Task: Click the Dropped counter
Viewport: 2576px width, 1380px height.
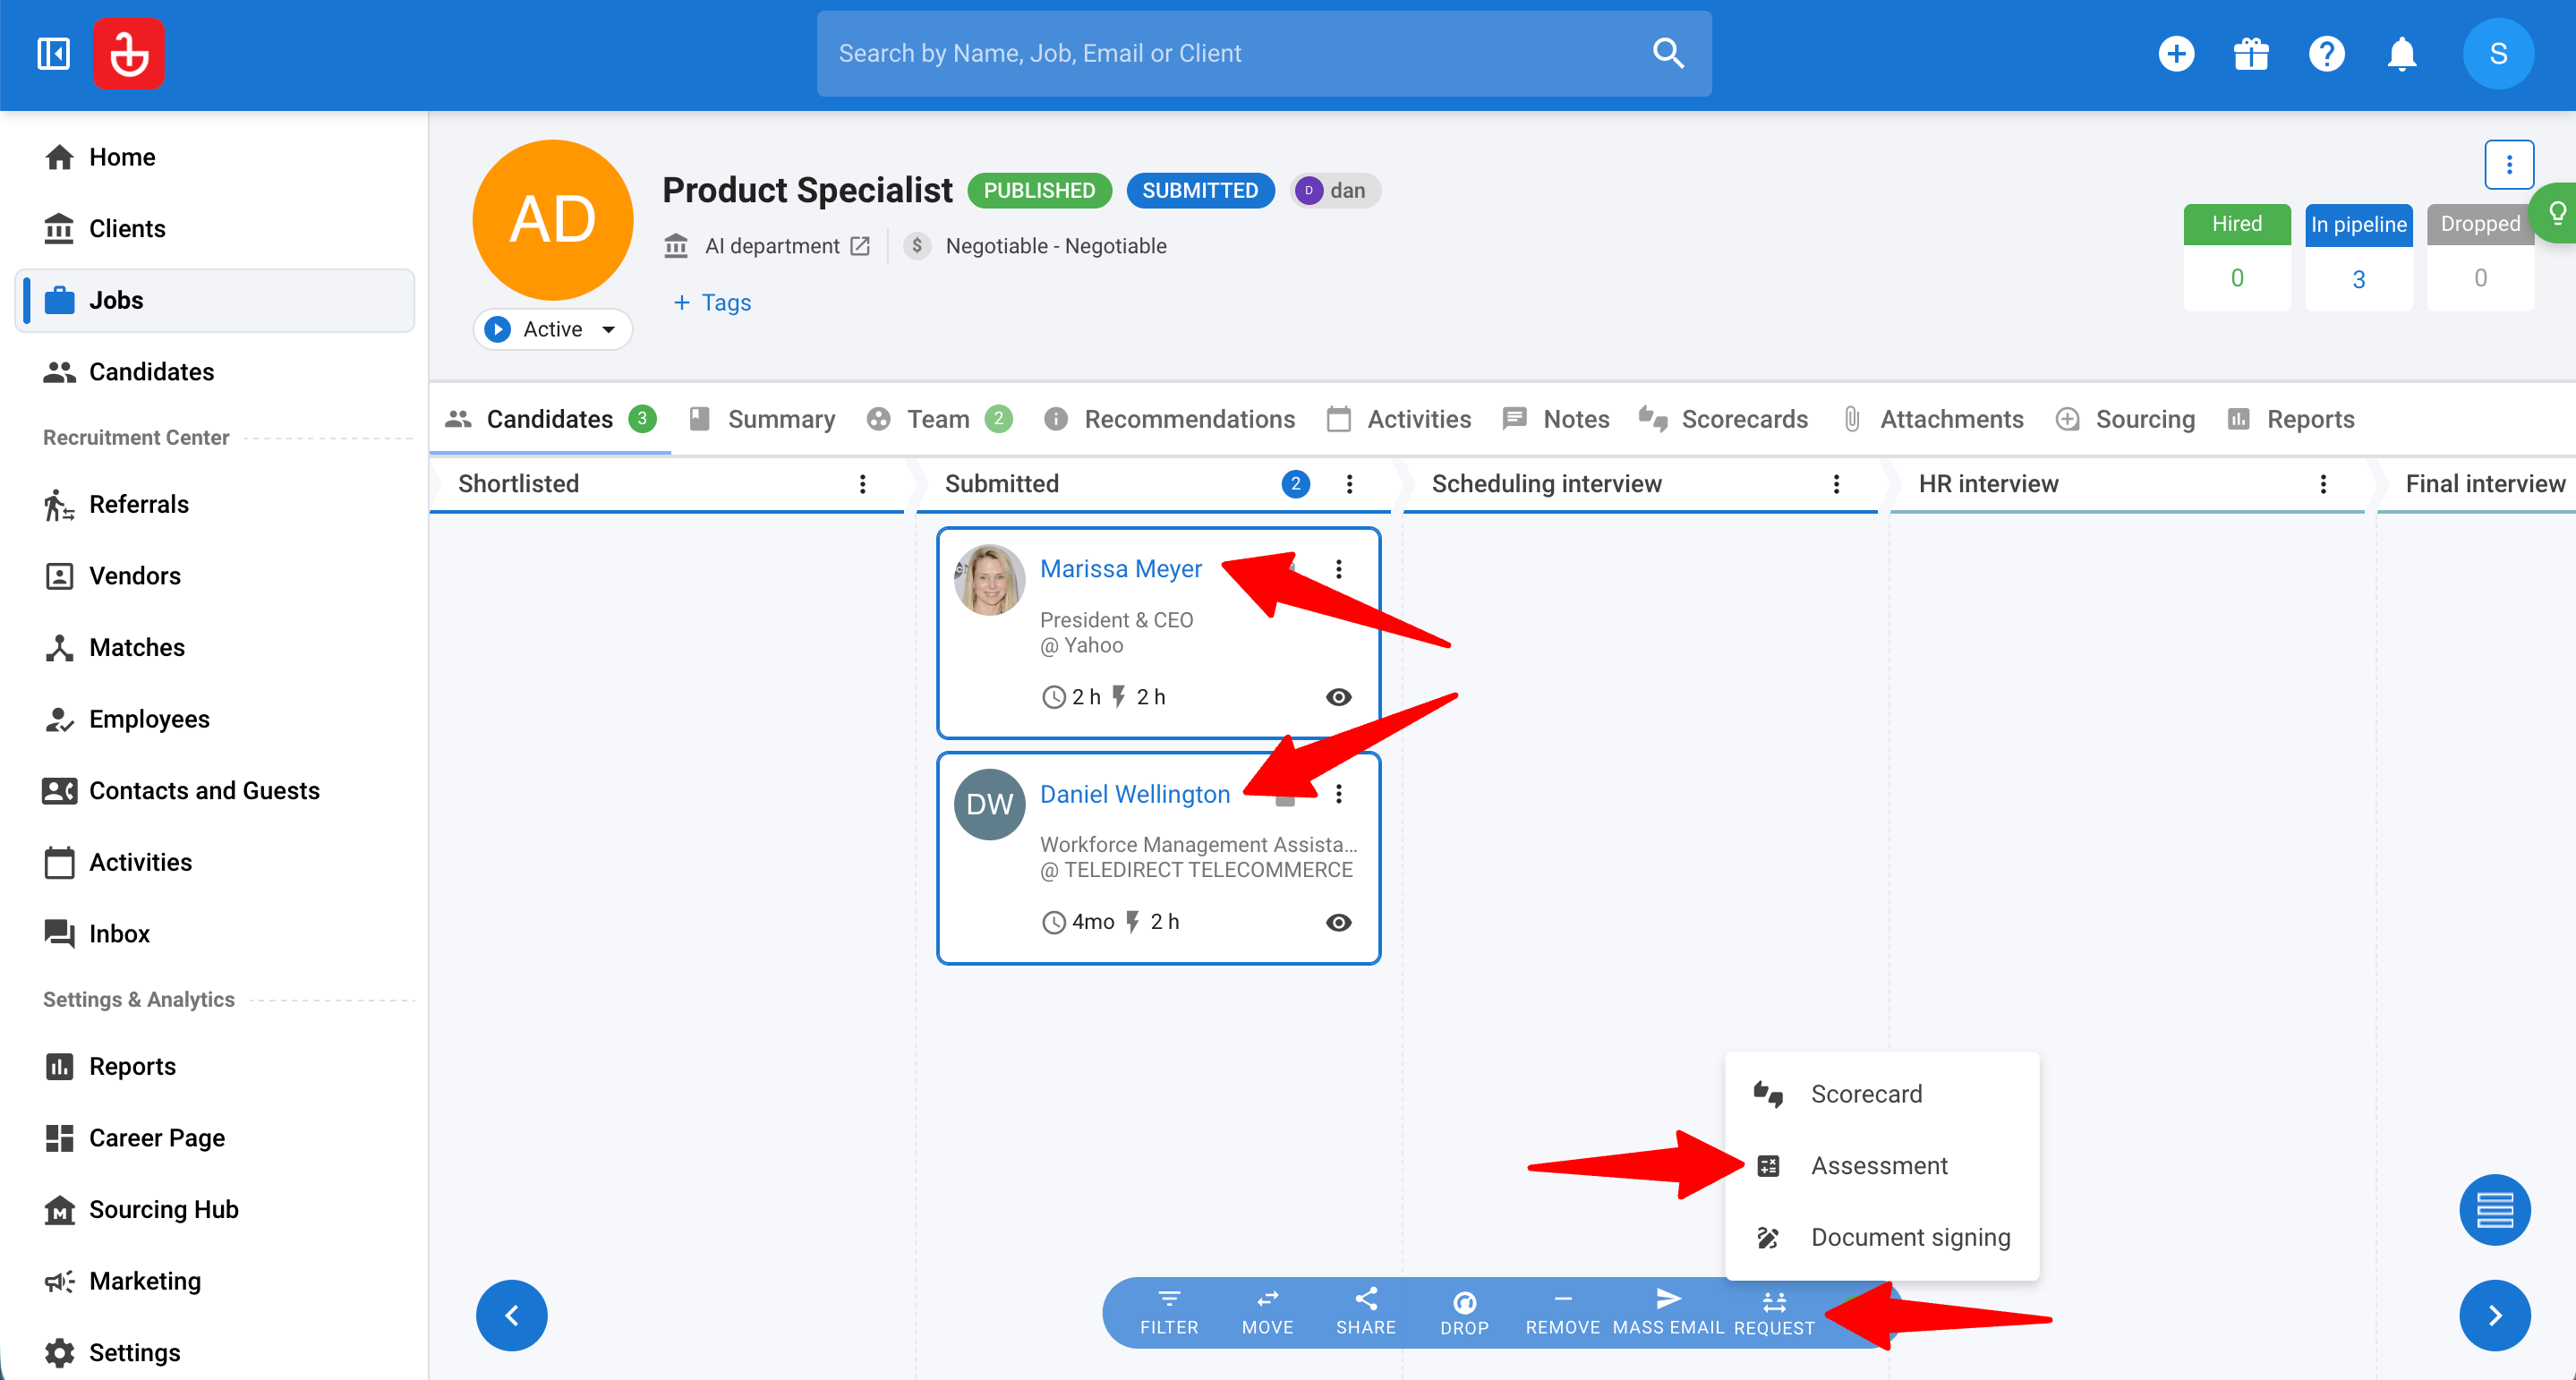Action: point(2479,257)
